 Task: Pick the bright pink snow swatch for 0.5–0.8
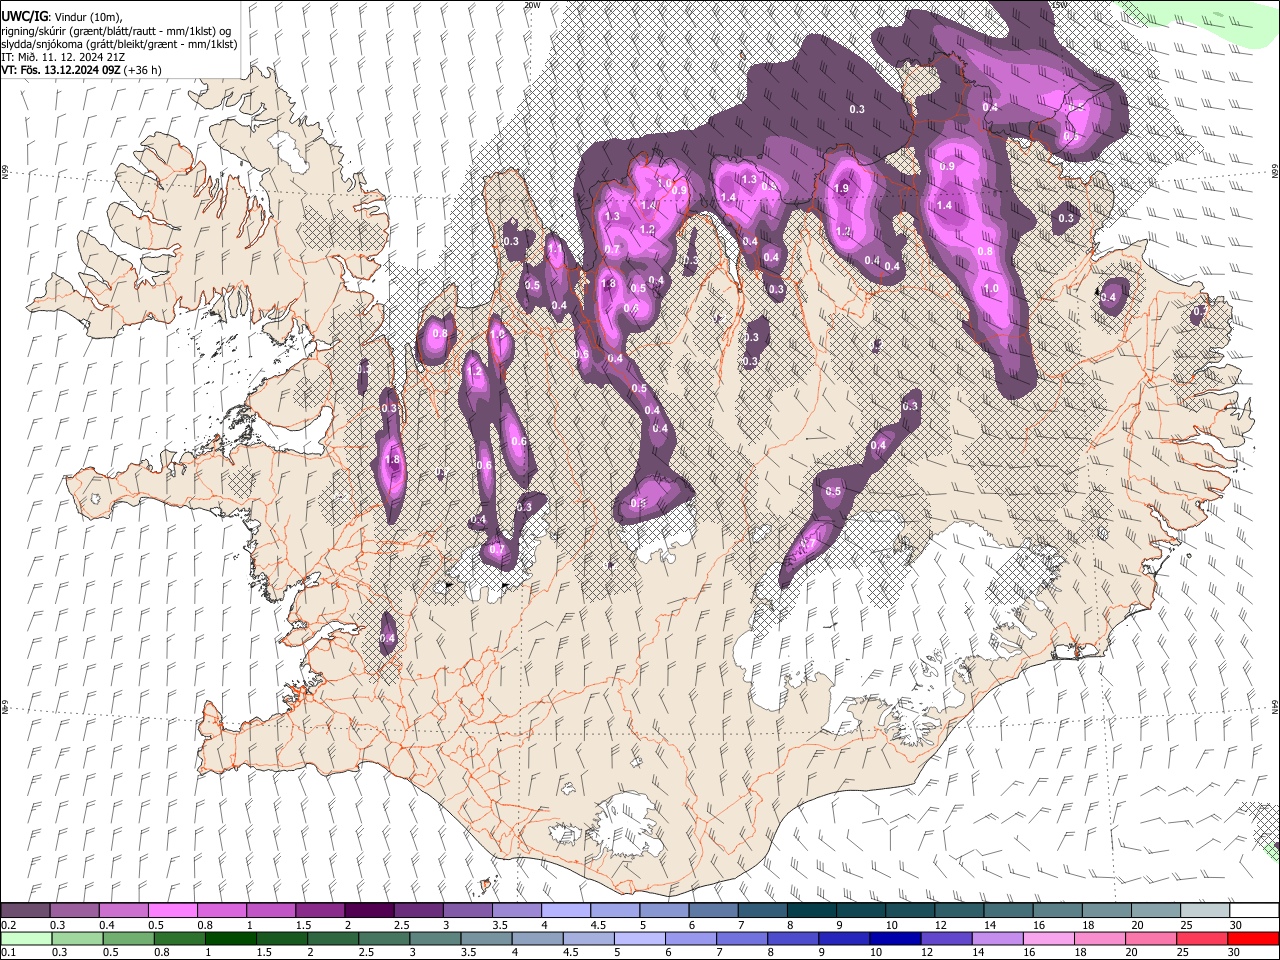173,911
